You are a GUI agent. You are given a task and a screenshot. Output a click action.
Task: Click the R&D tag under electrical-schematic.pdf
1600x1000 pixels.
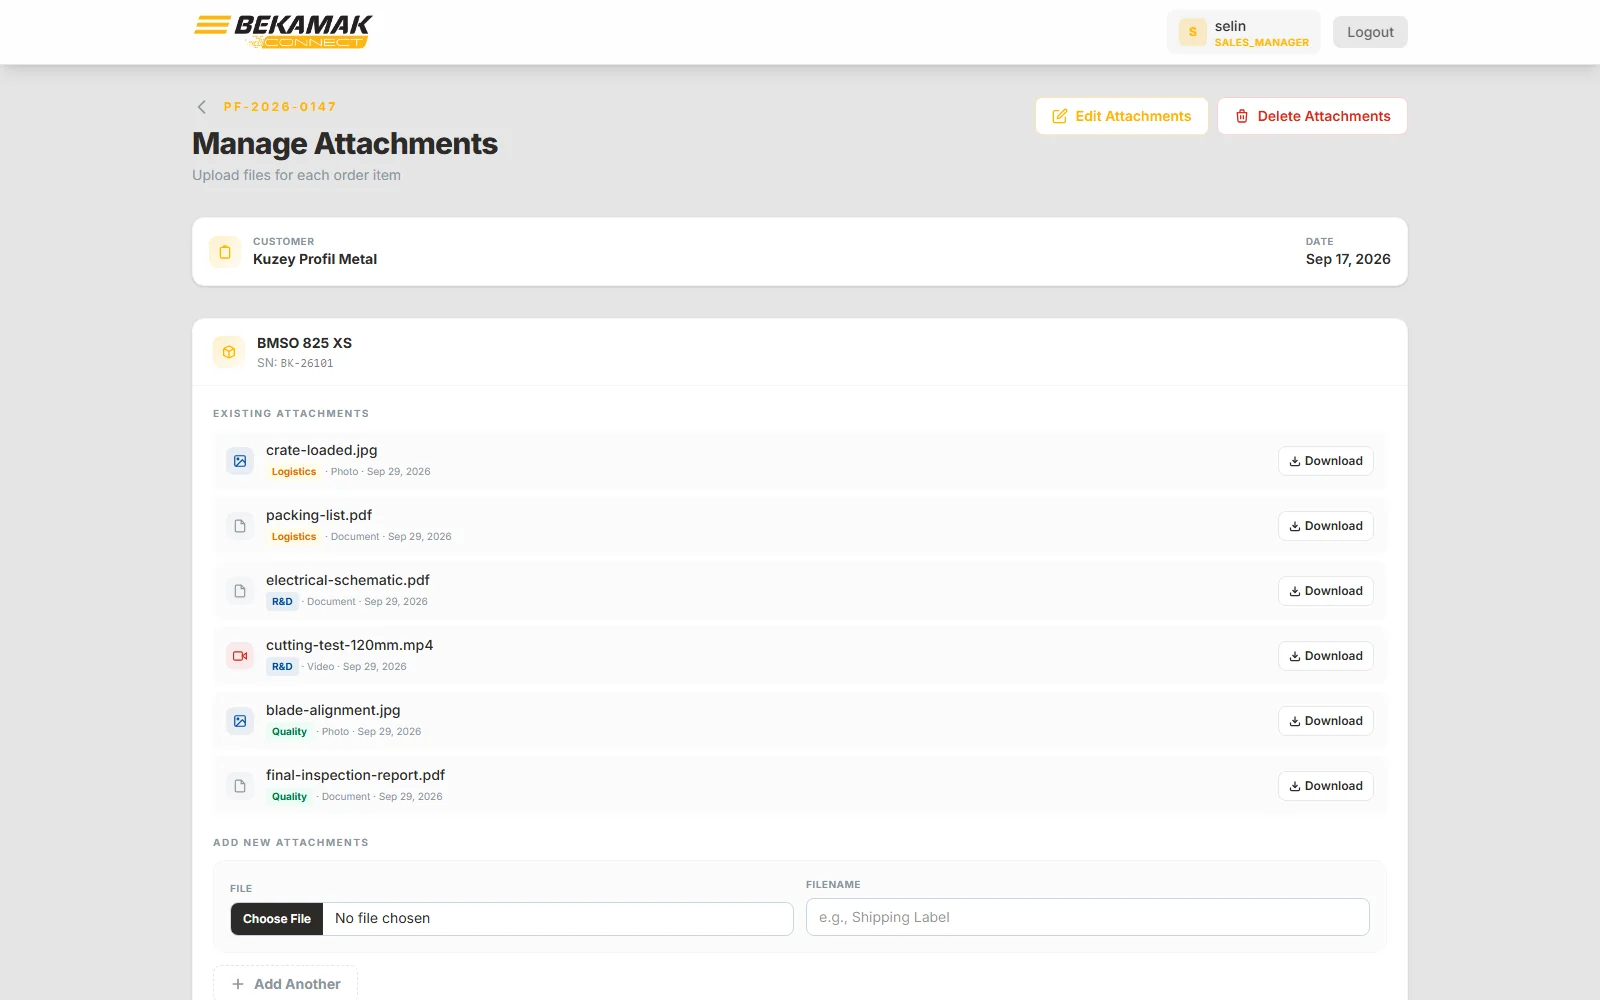click(282, 602)
